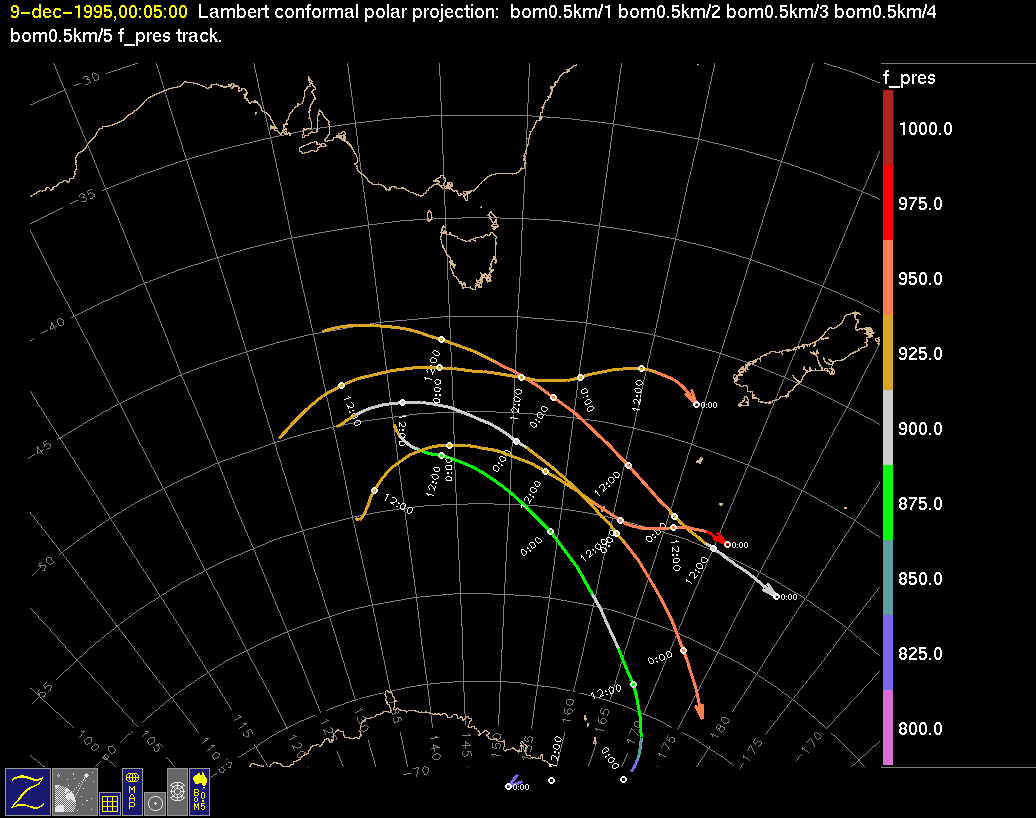
Task: Select the gold 925.0 color band
Action: pyautogui.click(x=888, y=353)
